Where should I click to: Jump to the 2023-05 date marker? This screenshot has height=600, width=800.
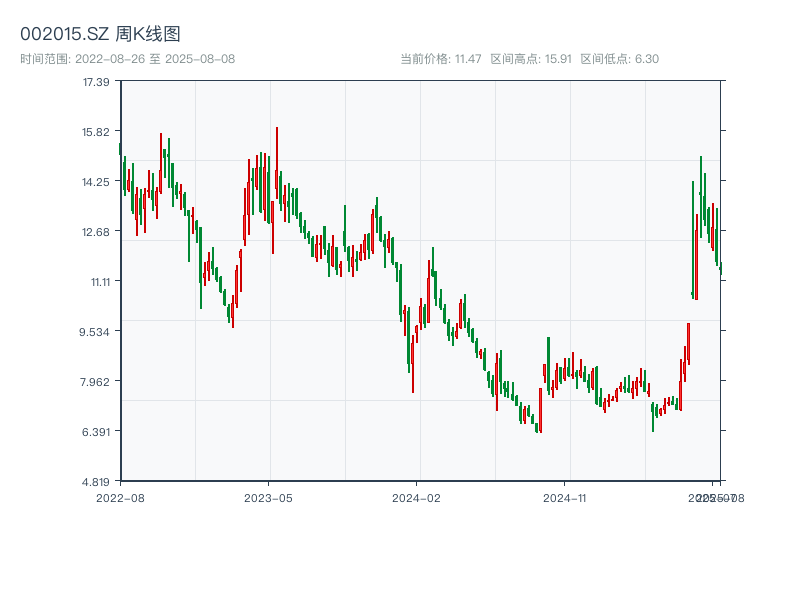tap(268, 497)
